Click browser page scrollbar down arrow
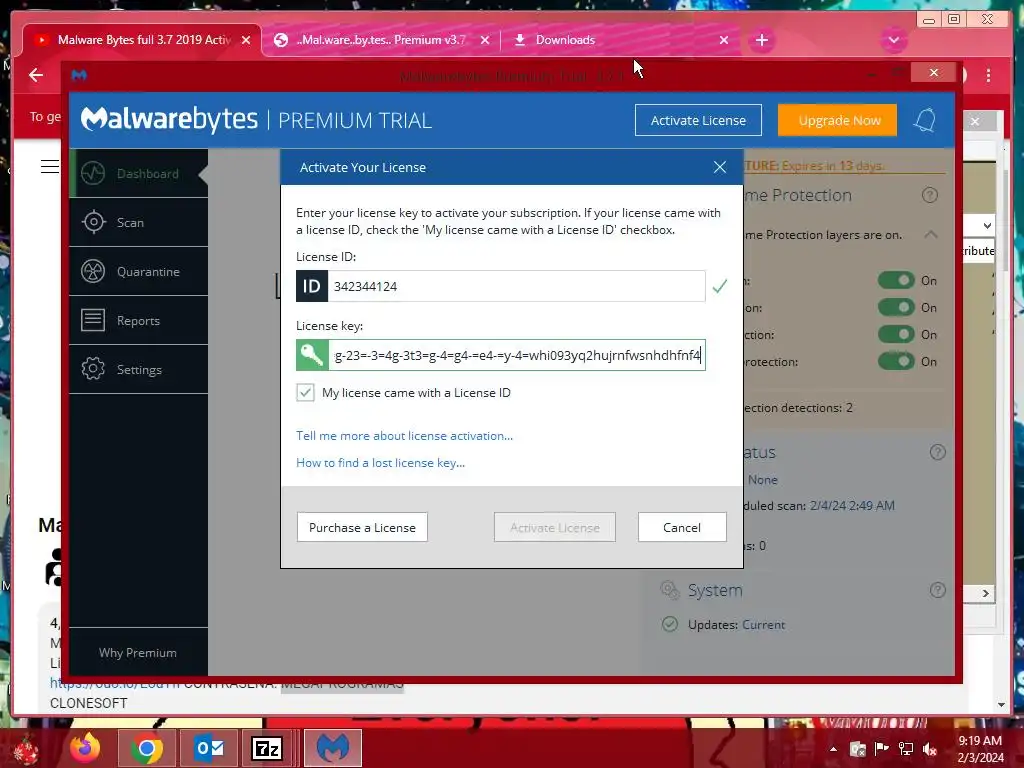The image size is (1024, 768). [x=1001, y=705]
